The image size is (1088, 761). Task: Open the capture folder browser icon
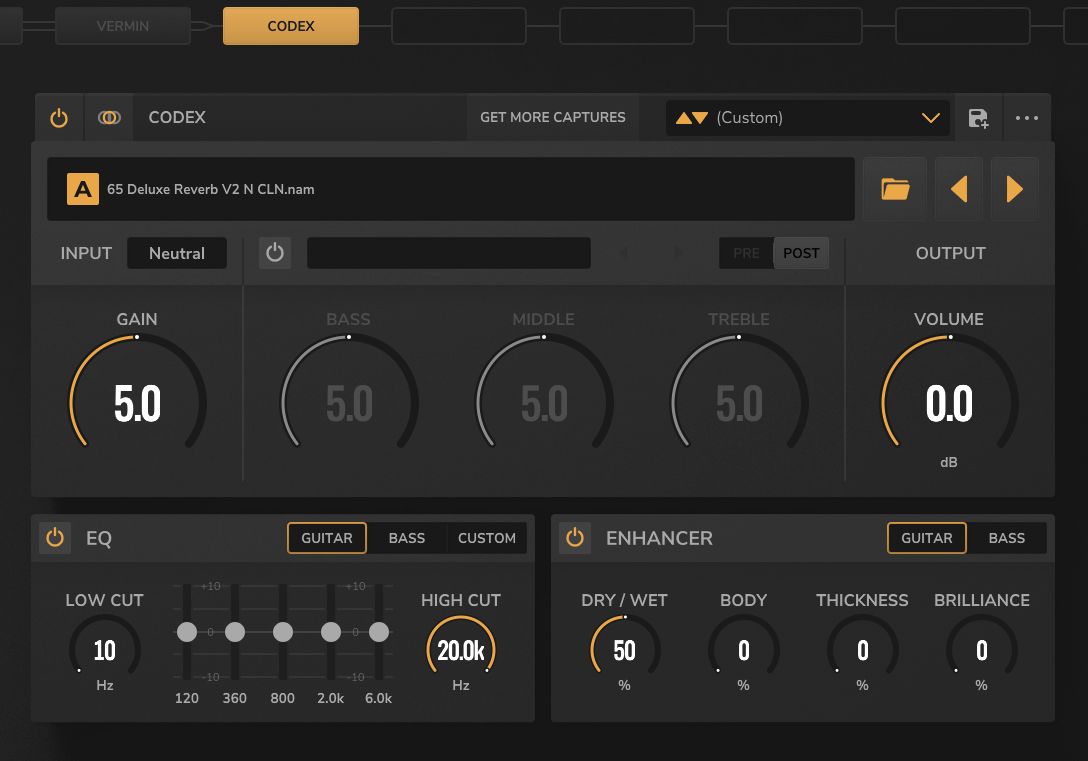click(895, 189)
